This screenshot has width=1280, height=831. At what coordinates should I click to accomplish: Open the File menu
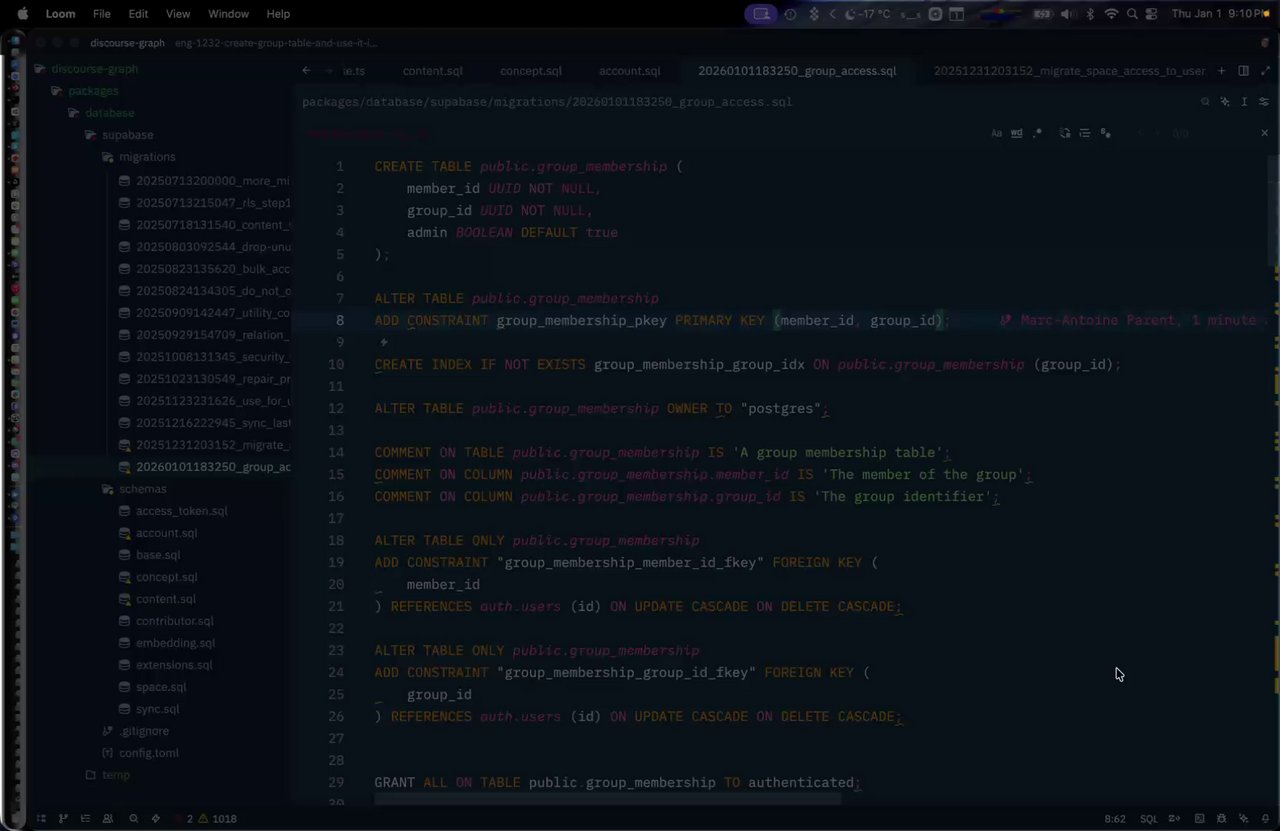102,14
